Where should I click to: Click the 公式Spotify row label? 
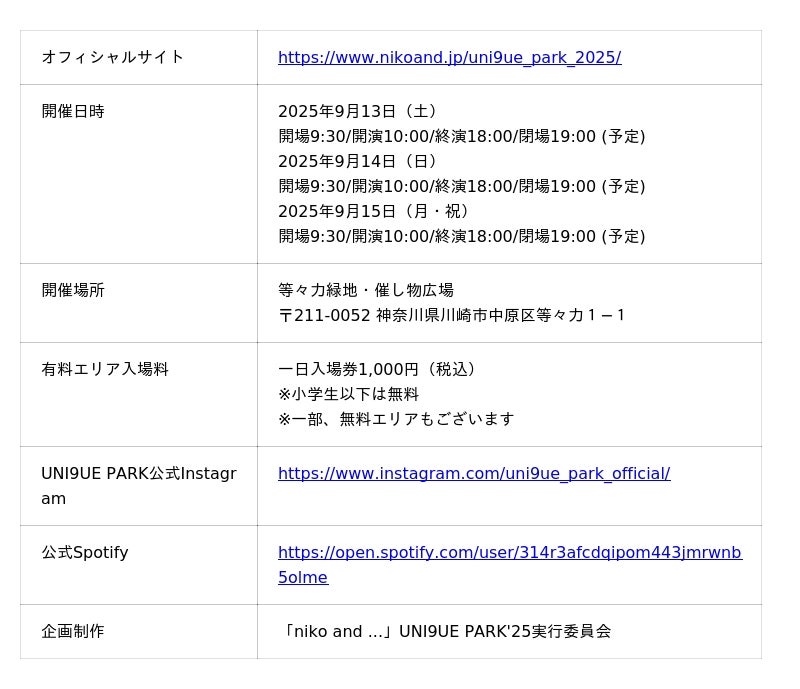85,553
